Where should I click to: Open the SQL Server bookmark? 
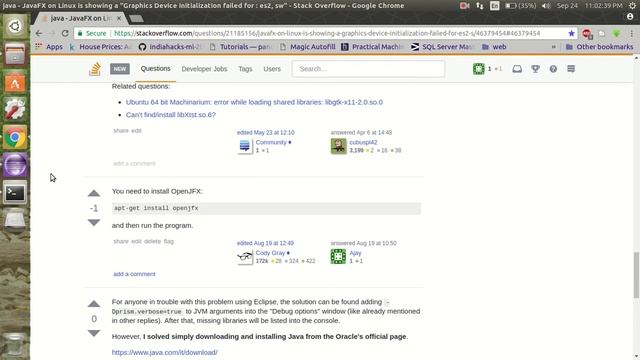point(442,47)
